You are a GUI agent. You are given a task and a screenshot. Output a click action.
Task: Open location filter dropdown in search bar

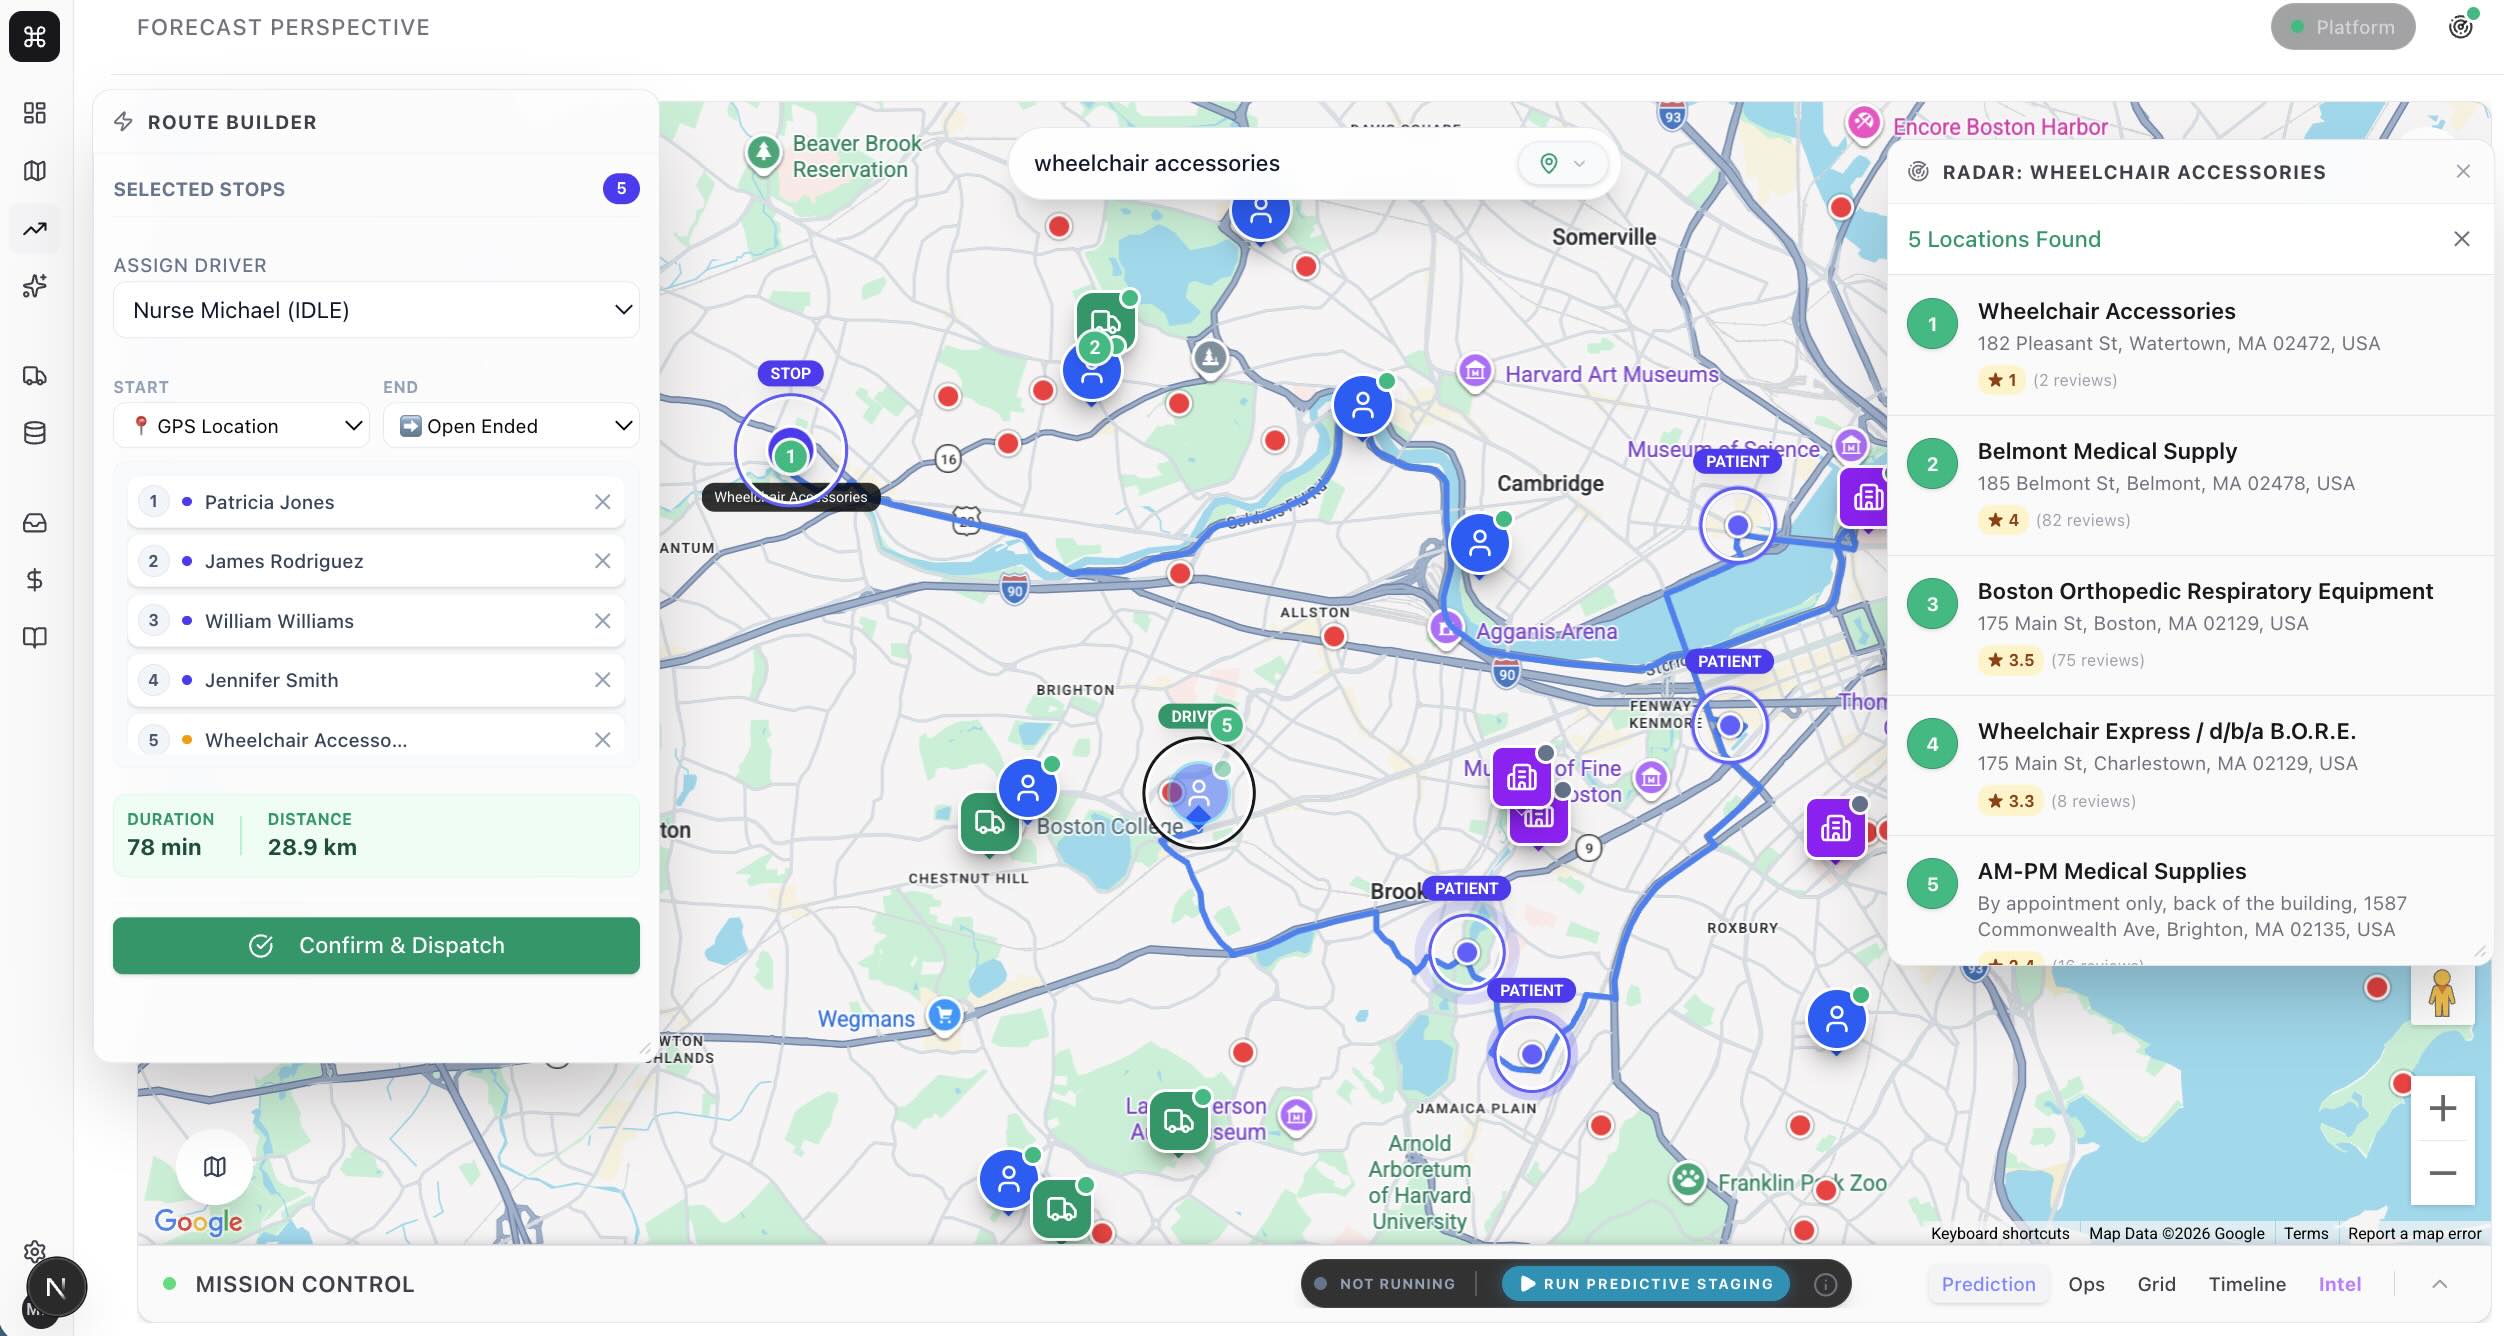tap(1562, 163)
